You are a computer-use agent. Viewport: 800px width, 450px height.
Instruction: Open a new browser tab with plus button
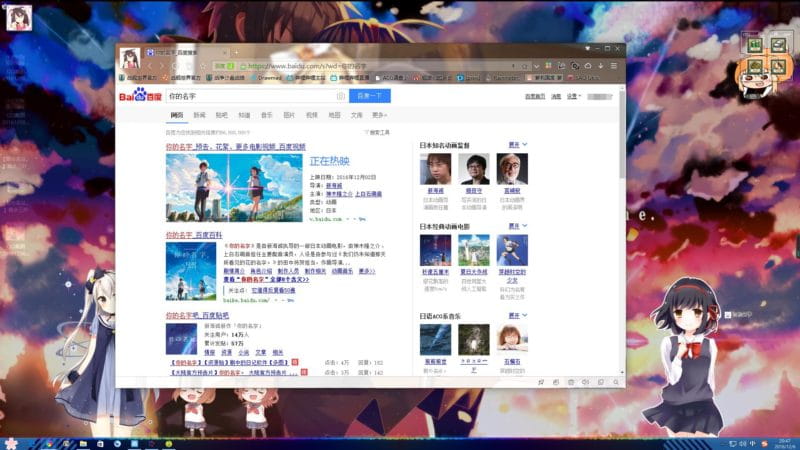click(236, 53)
